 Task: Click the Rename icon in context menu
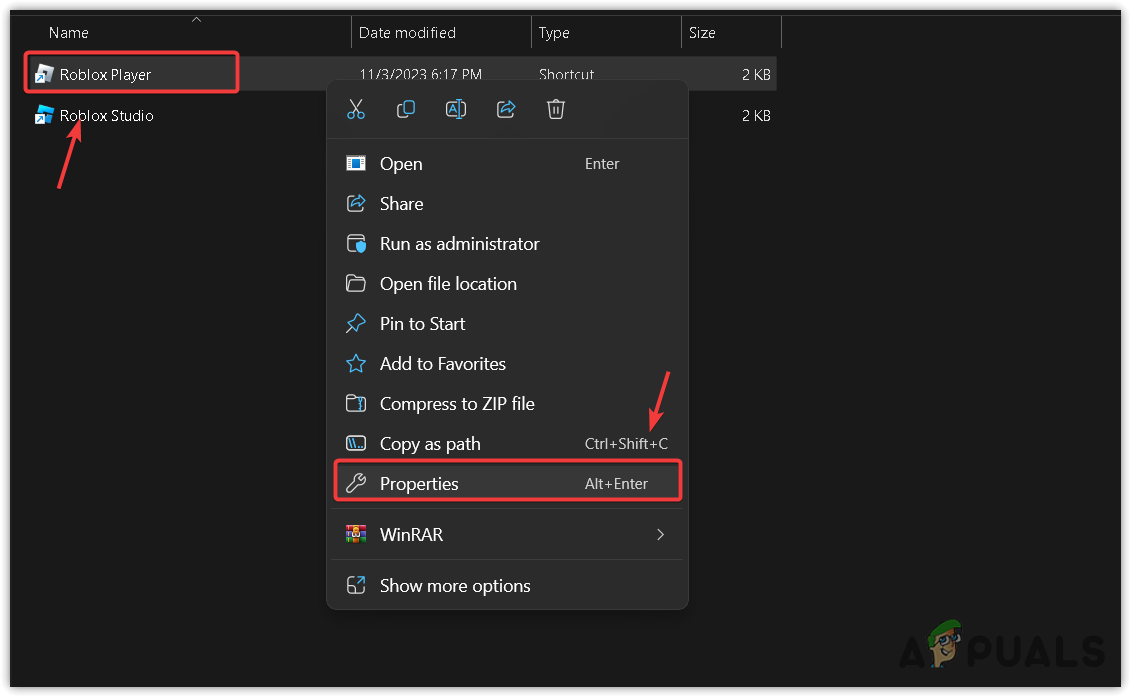click(x=456, y=110)
